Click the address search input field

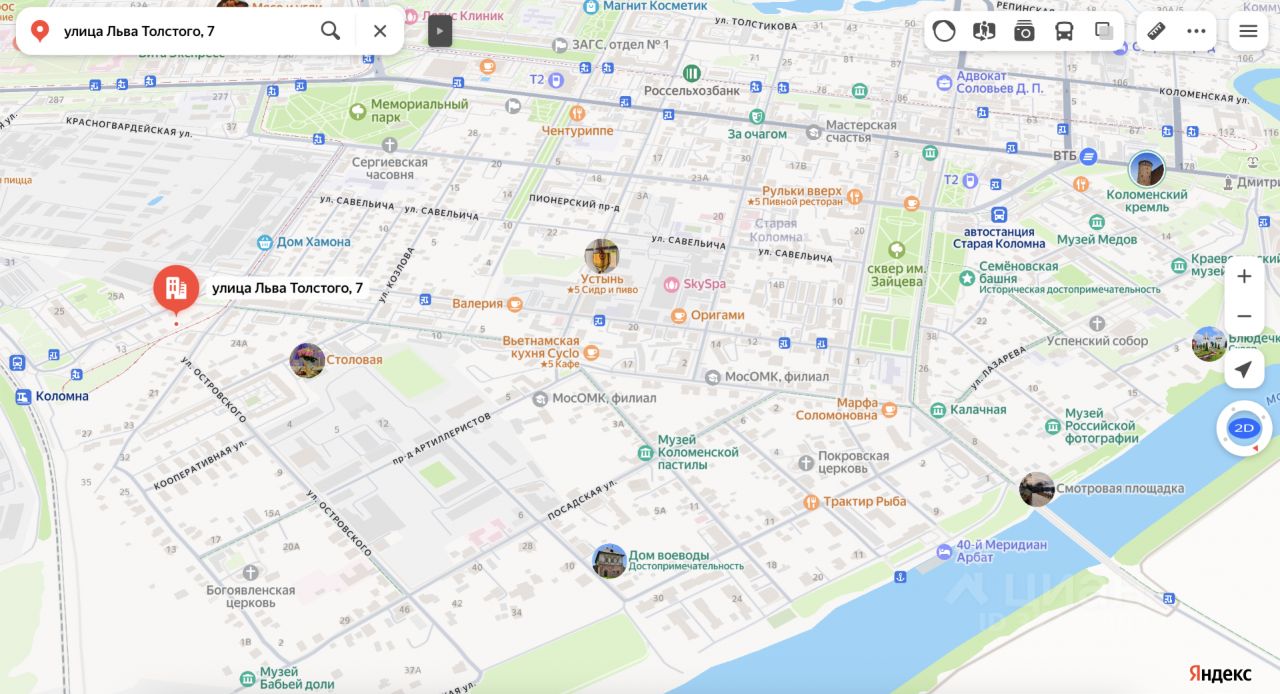(x=185, y=31)
